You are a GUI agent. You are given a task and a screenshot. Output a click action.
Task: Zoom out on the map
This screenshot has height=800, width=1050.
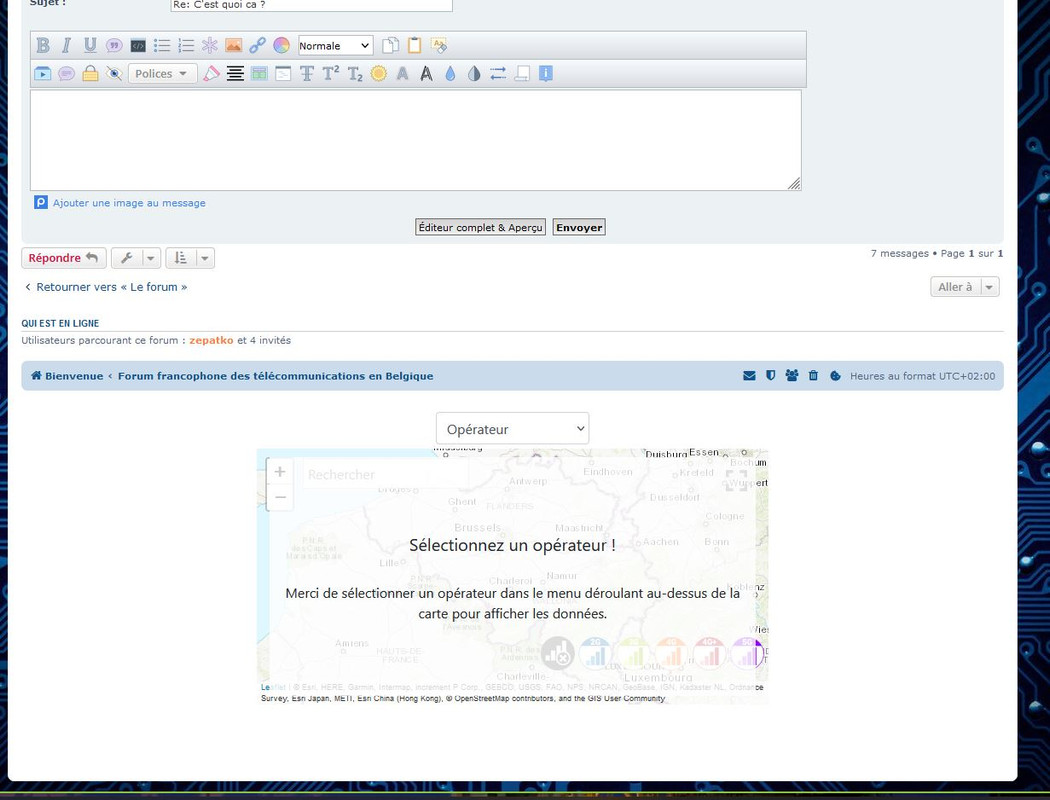click(280, 497)
